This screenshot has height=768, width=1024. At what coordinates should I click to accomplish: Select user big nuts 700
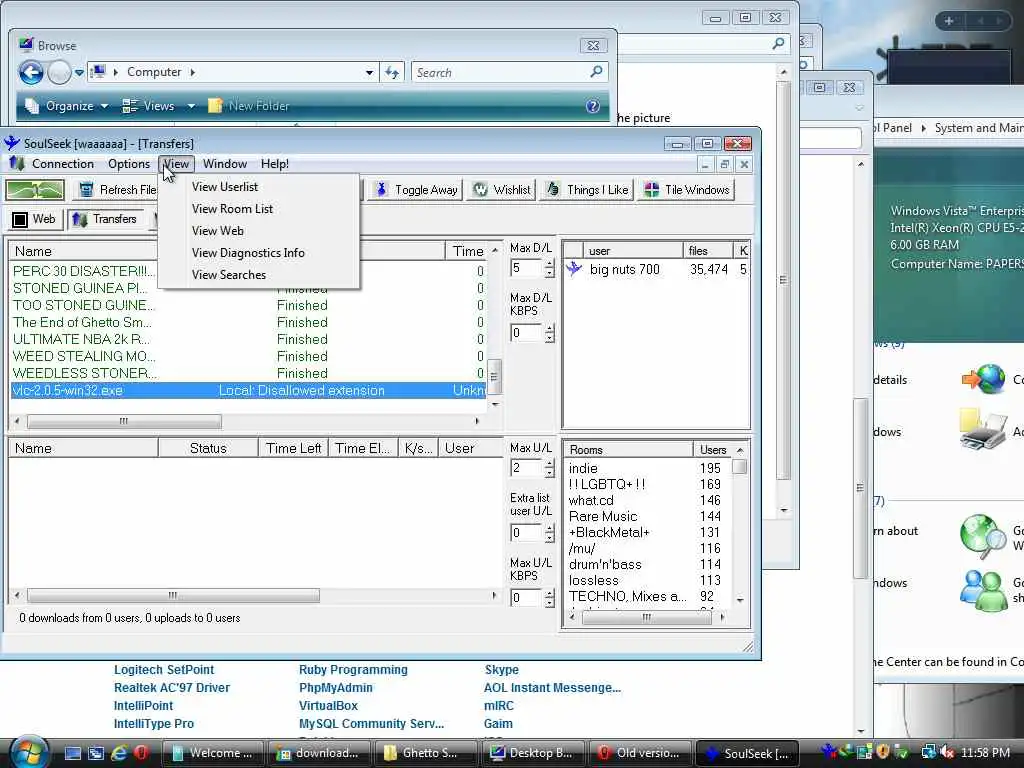point(624,269)
